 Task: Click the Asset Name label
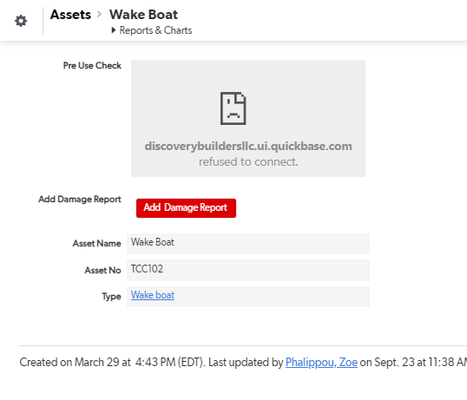click(97, 244)
